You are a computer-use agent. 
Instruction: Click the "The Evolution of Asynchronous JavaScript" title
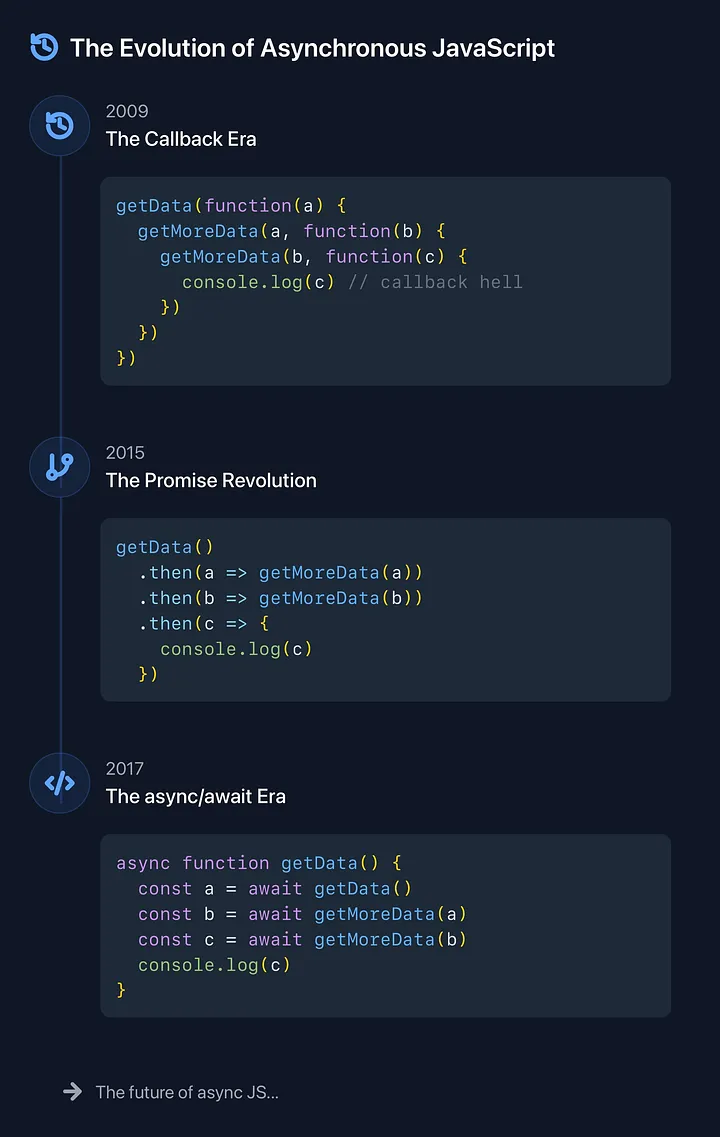[x=312, y=47]
